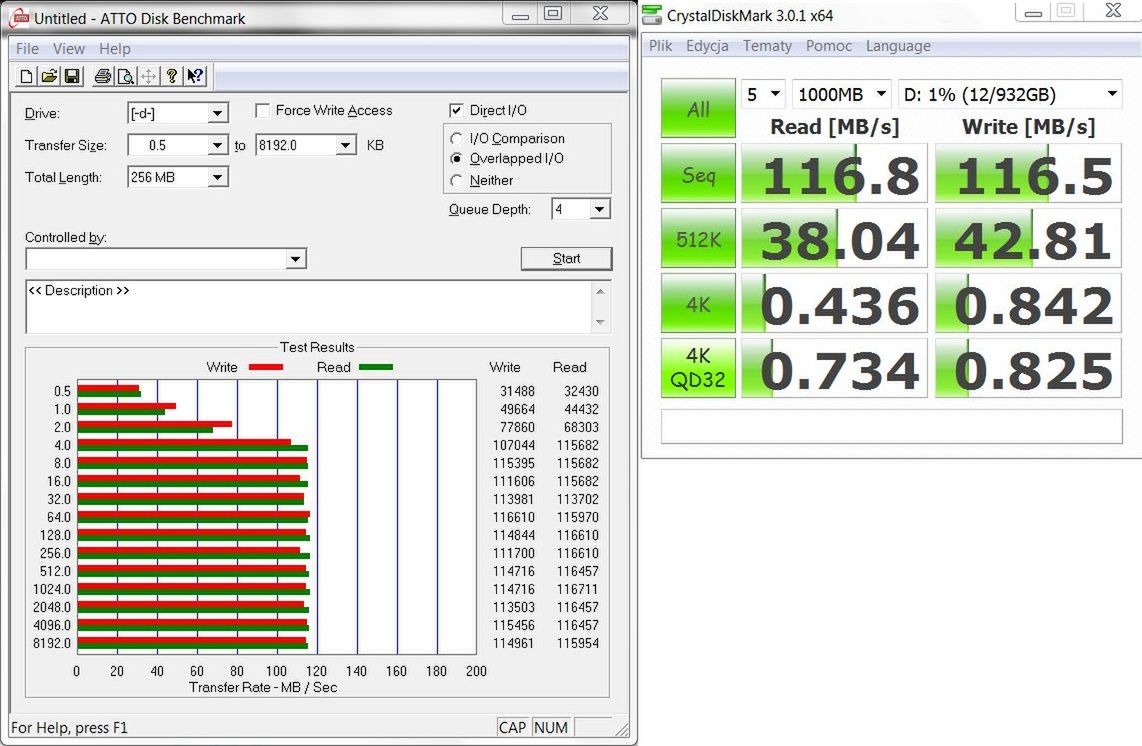Screen dimensions: 1142x746
Task: Click the ATTO Disk Benchmark title icon
Action: pos(19,17)
